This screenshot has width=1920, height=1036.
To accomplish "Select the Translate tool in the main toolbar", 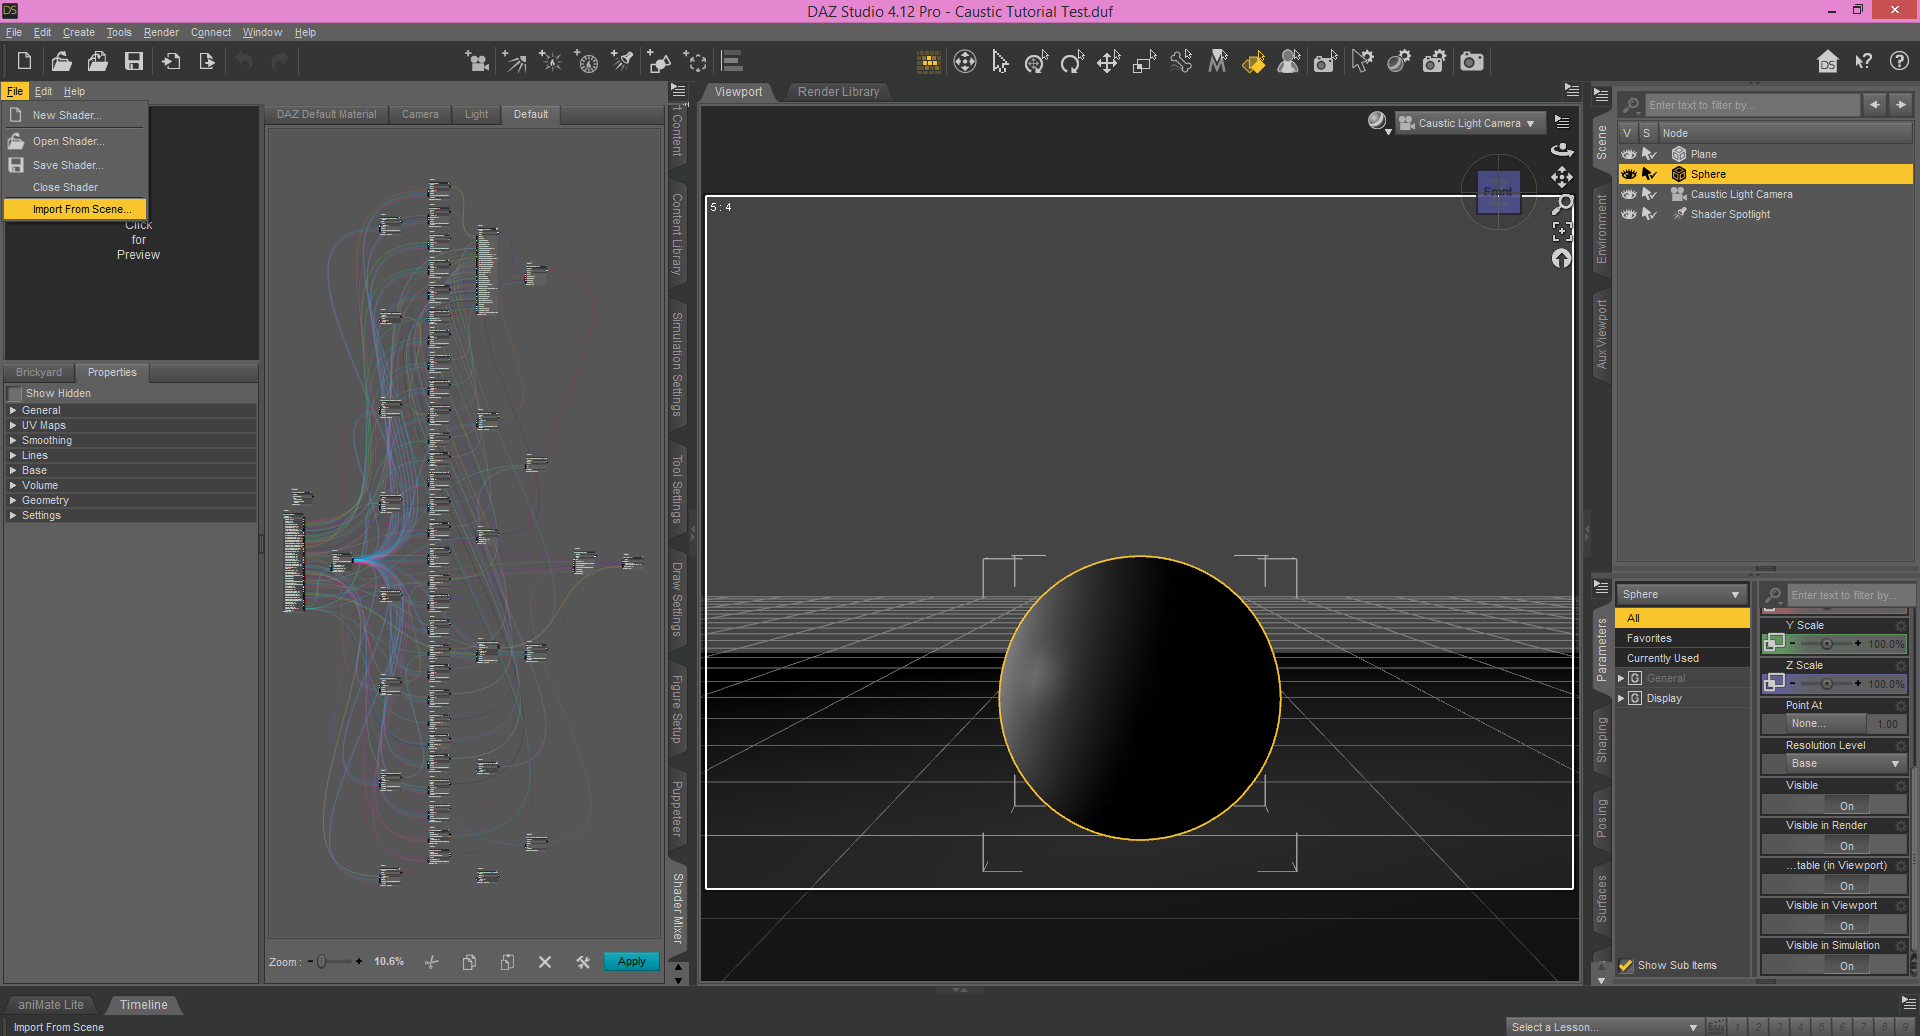I will click(x=1108, y=61).
